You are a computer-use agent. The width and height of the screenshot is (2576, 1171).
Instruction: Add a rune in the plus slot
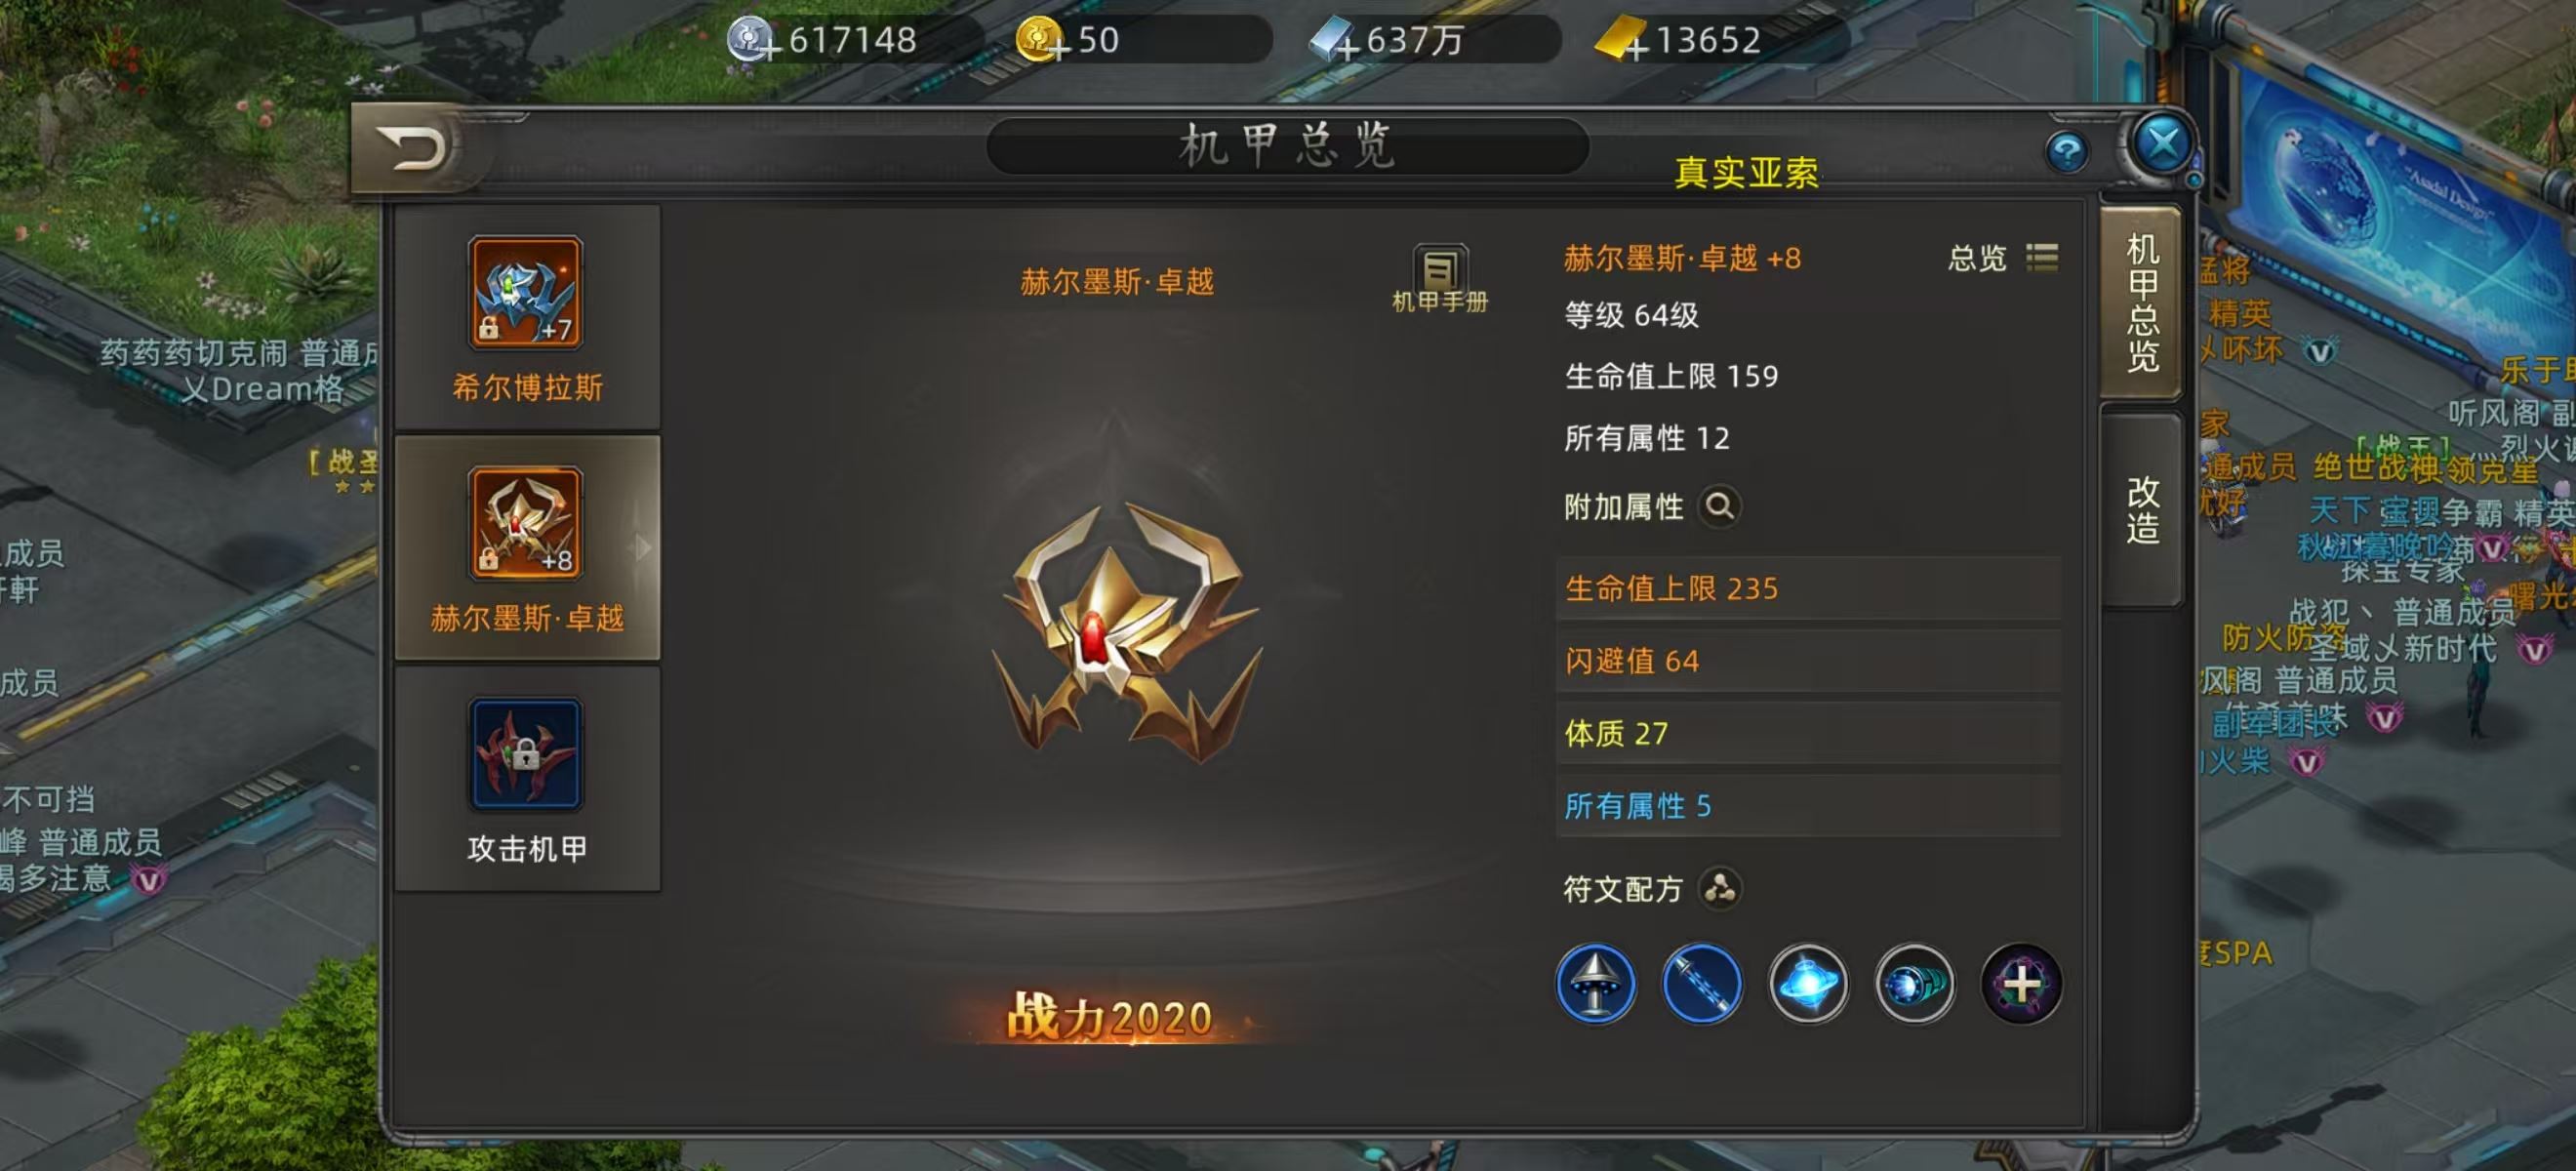(x=2021, y=984)
